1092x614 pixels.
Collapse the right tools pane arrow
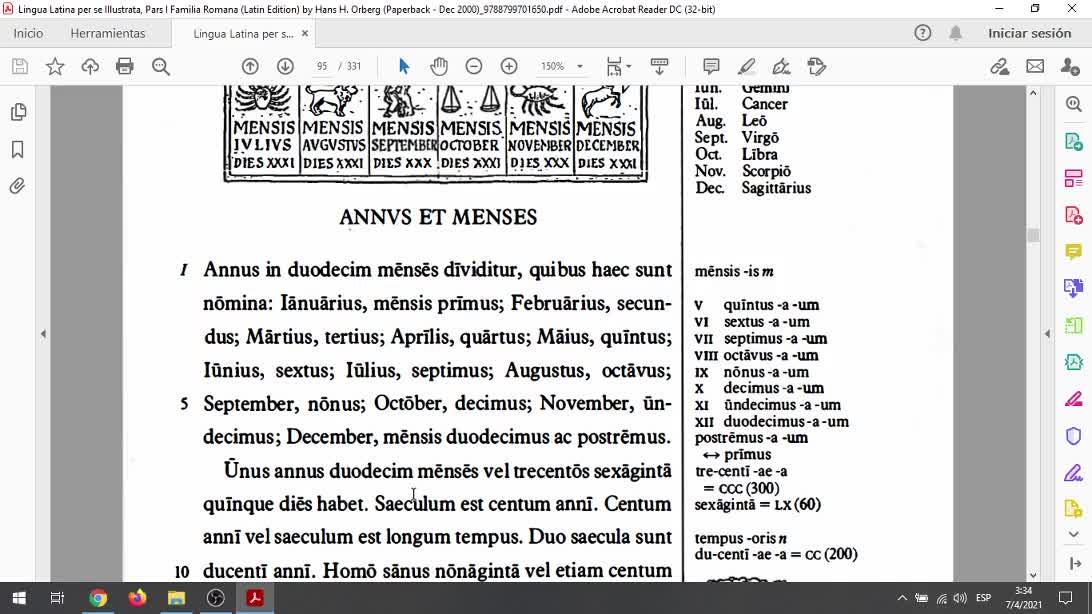1047,334
